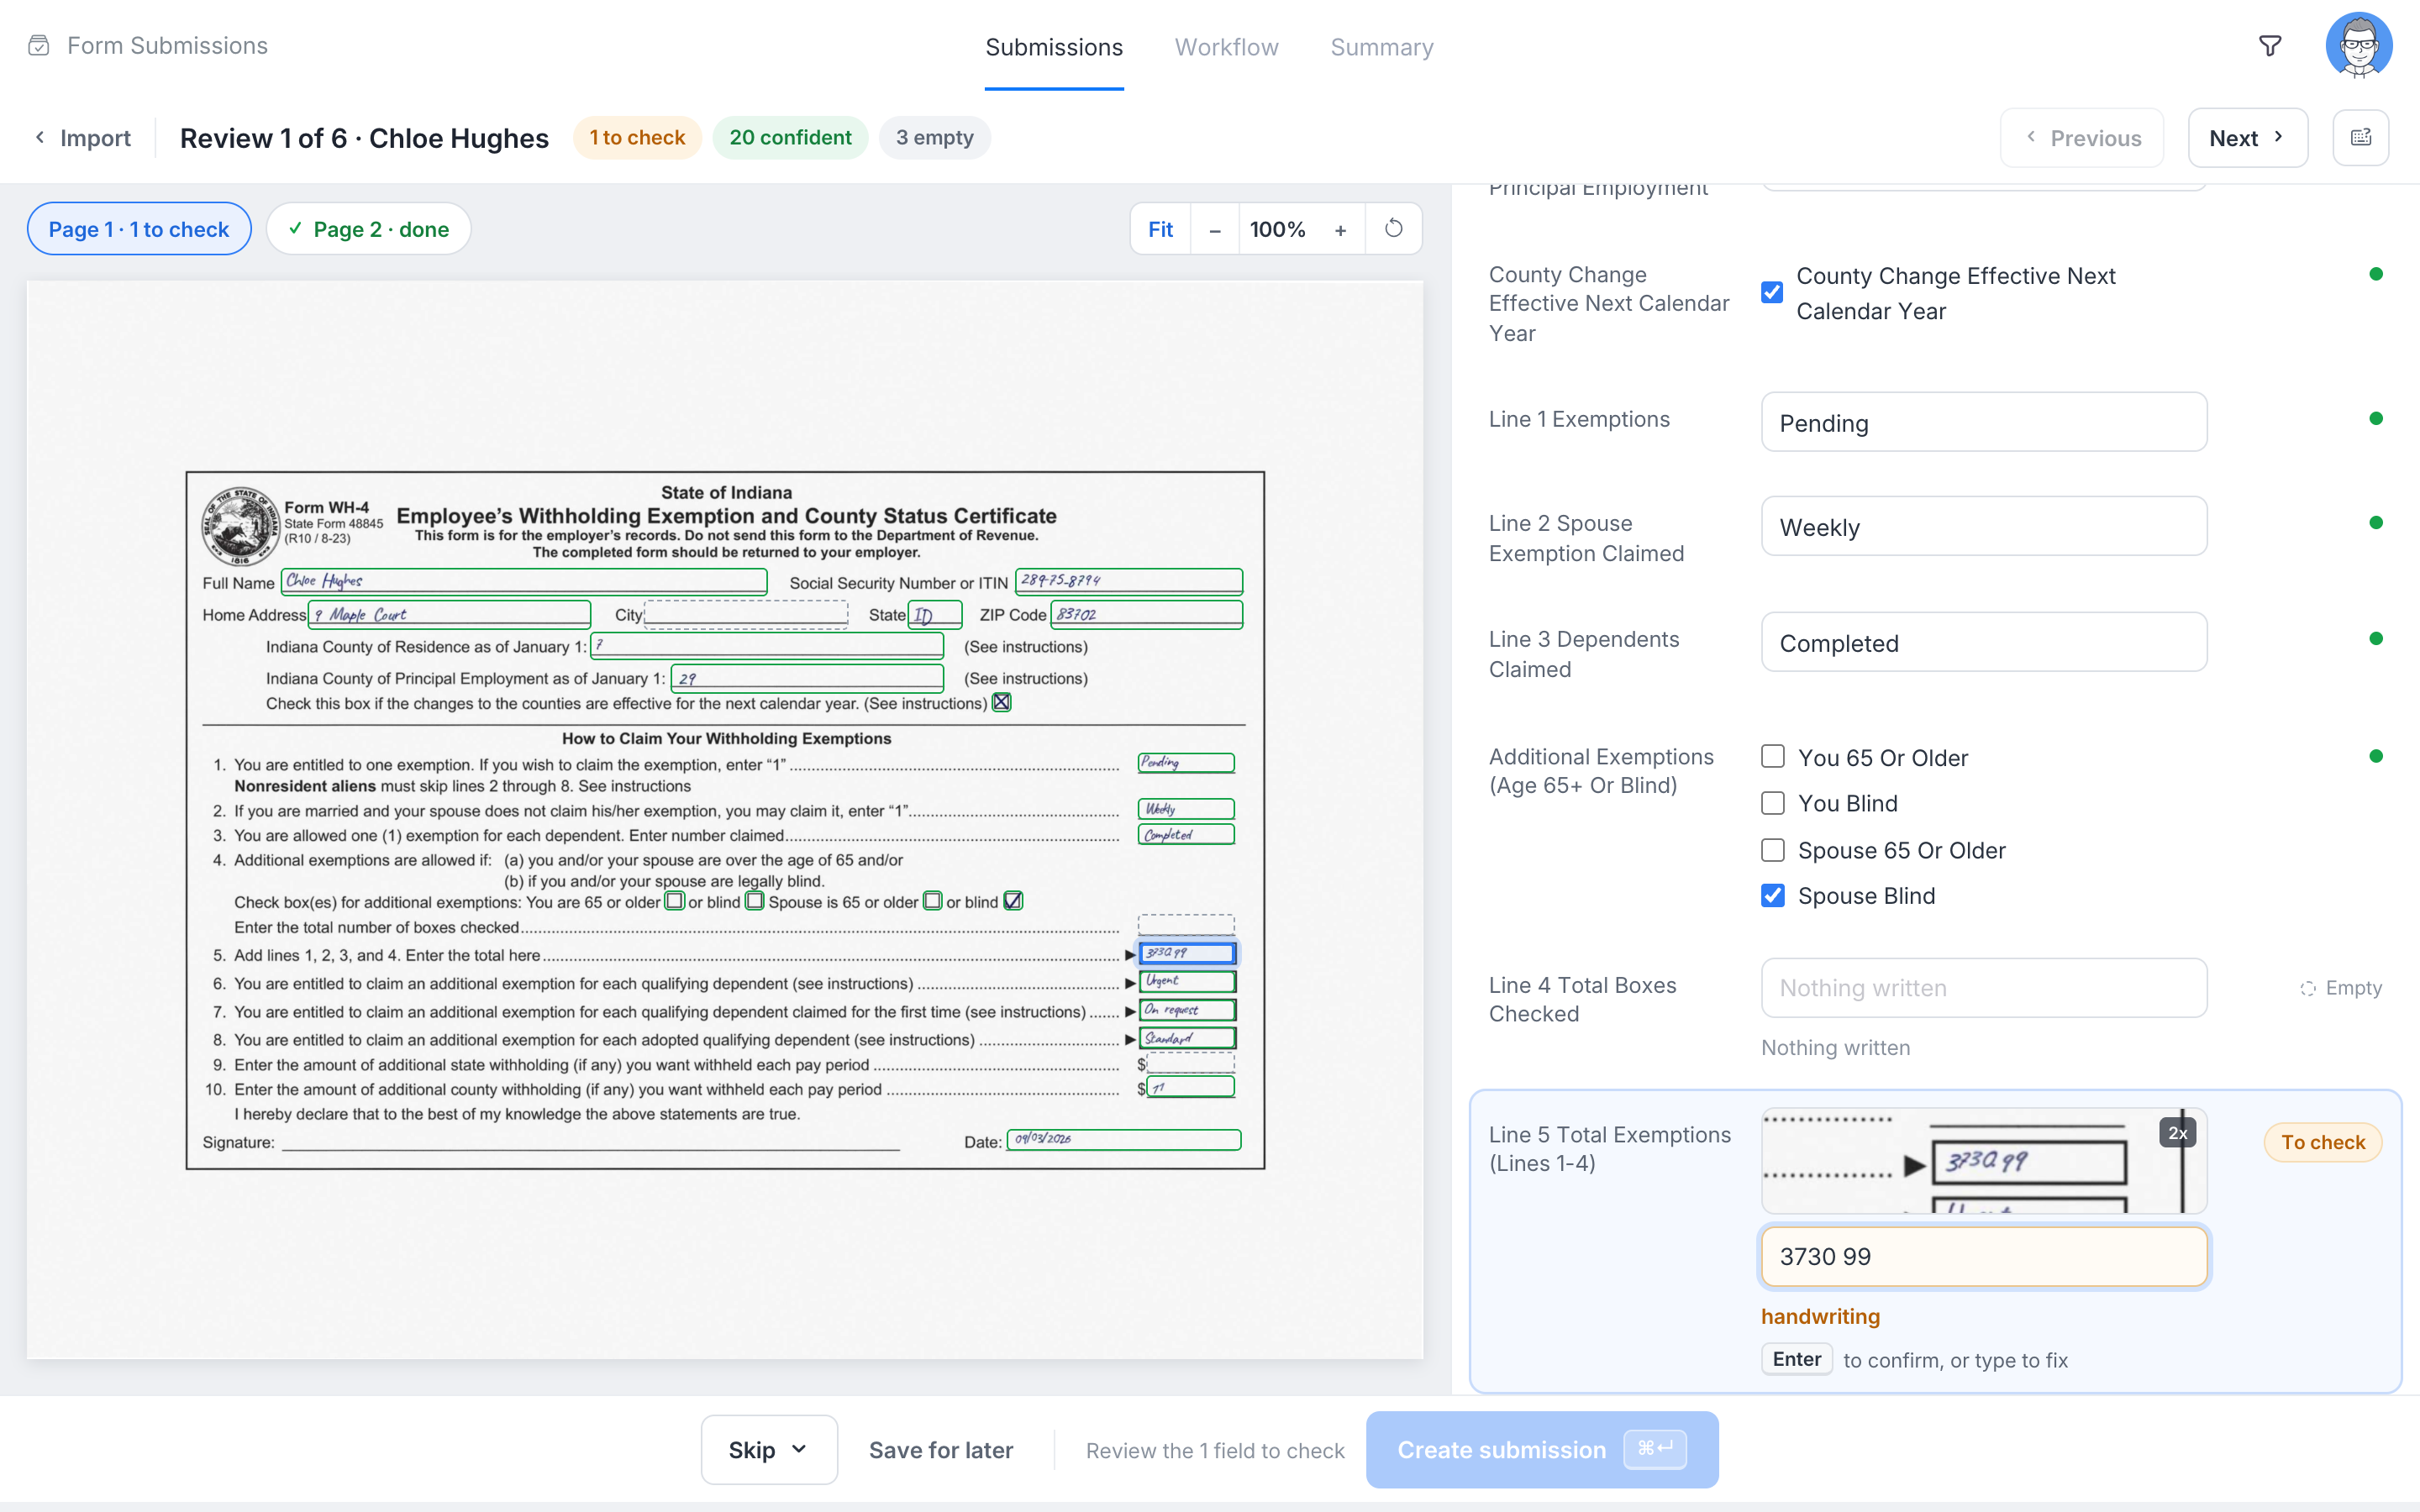The width and height of the screenshot is (2420, 1512).
Task: Zoom out with the minus button
Action: coord(1215,230)
